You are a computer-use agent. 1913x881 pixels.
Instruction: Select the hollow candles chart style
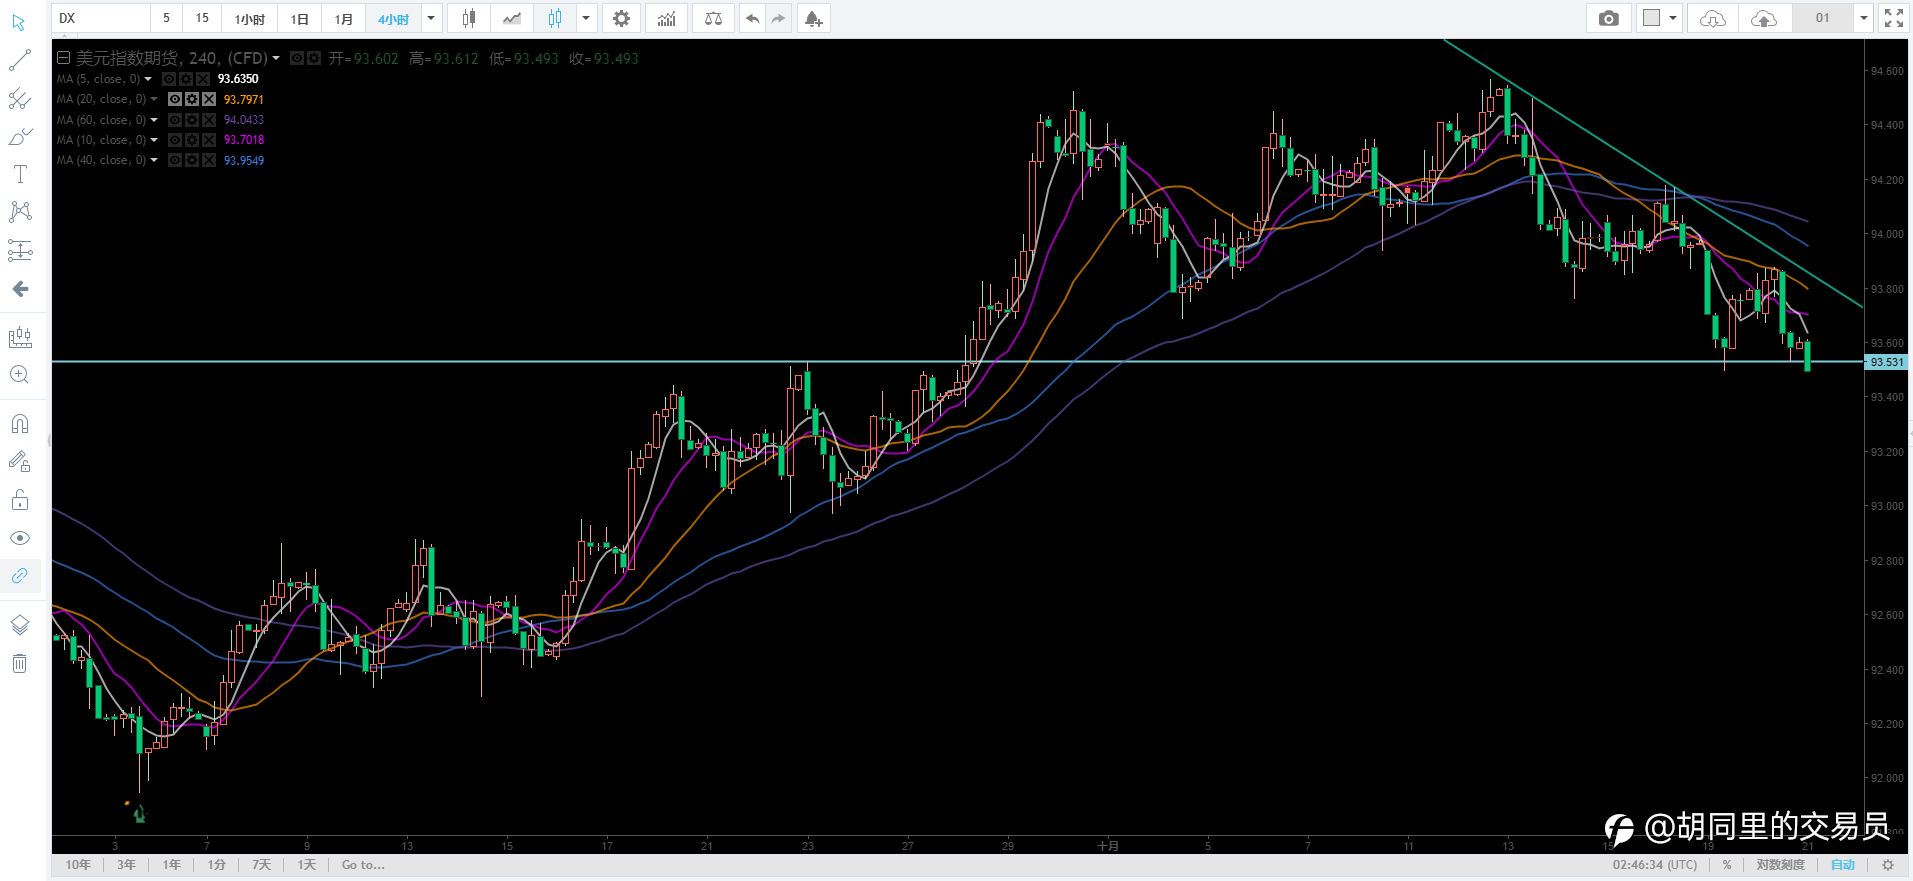point(555,18)
